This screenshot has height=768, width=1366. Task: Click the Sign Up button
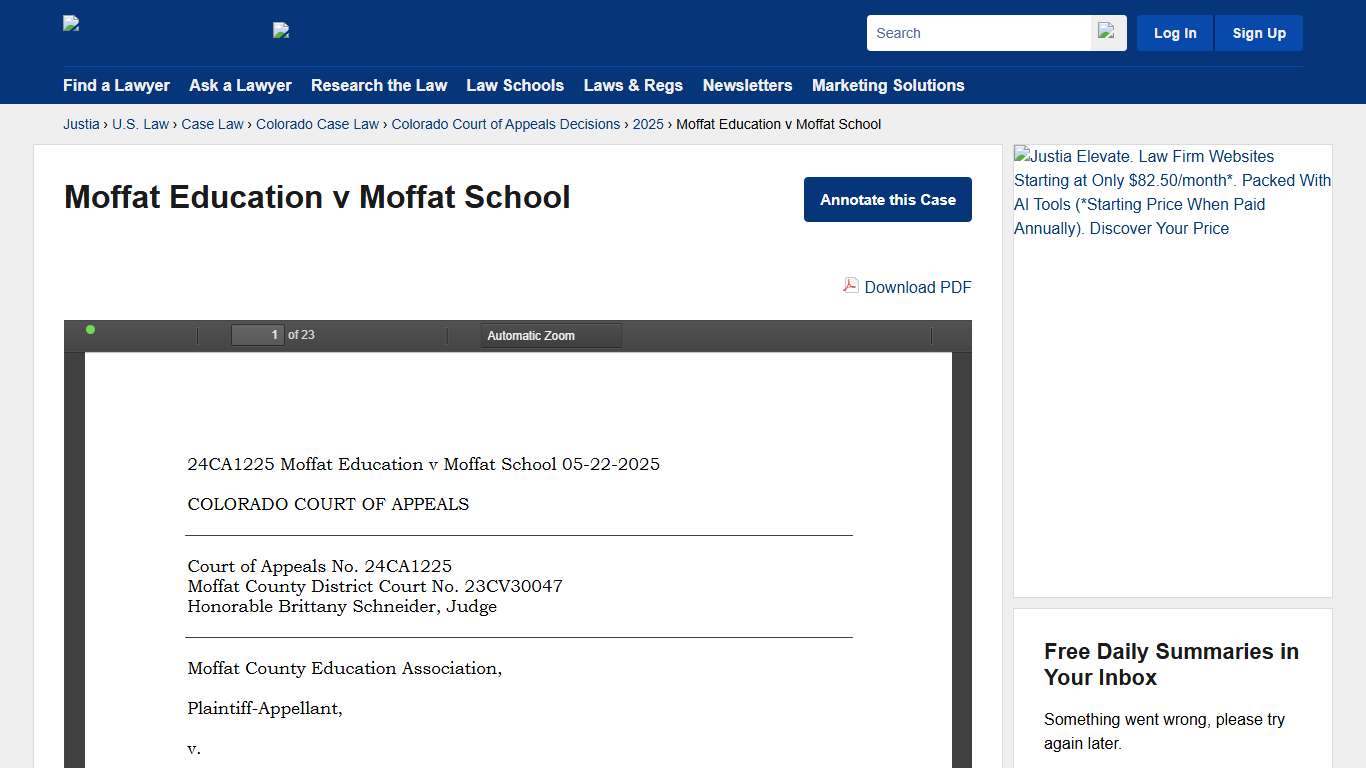pos(1258,32)
